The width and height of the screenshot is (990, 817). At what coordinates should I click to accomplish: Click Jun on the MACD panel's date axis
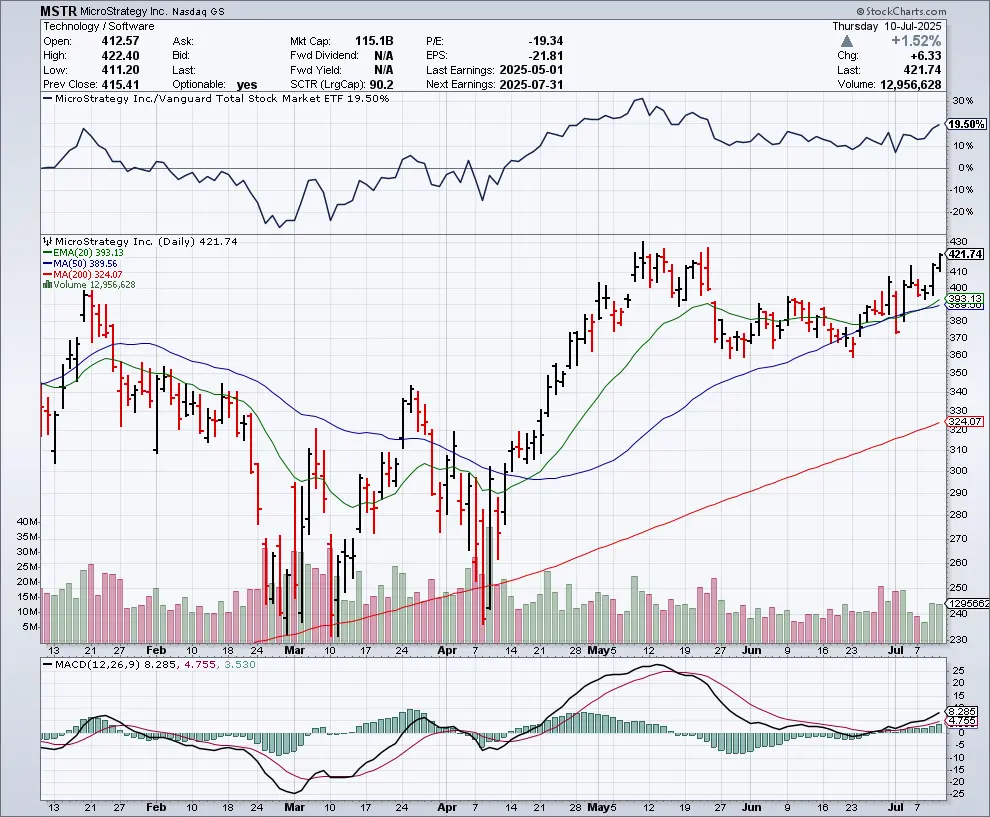coord(751,807)
